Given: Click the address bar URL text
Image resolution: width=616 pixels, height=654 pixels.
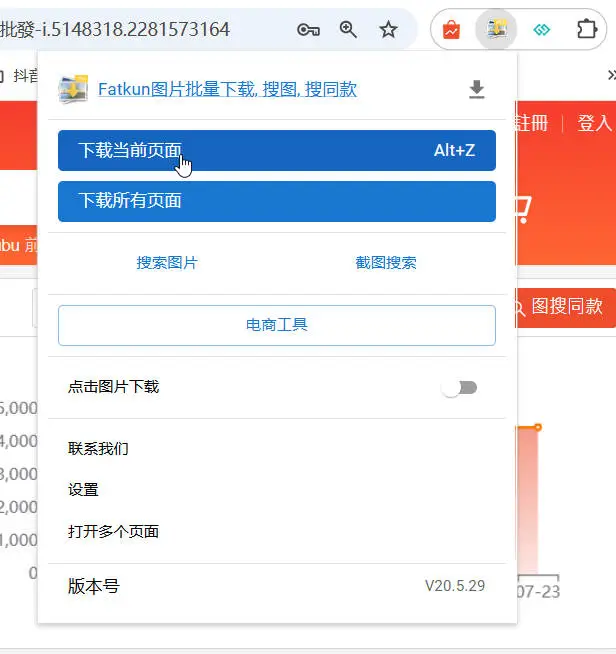Looking at the screenshot, I should coord(115,30).
